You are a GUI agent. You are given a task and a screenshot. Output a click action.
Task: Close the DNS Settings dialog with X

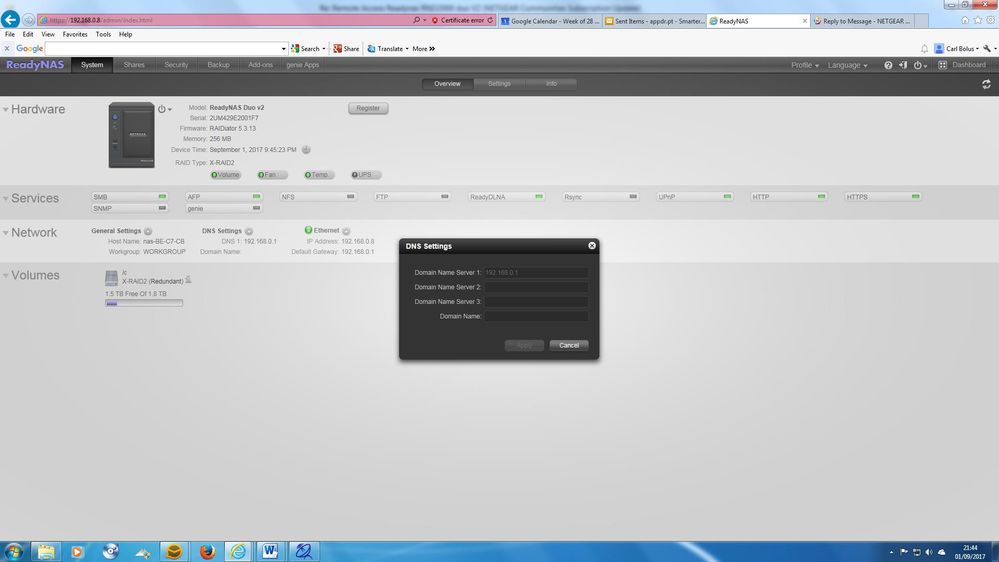pos(592,245)
